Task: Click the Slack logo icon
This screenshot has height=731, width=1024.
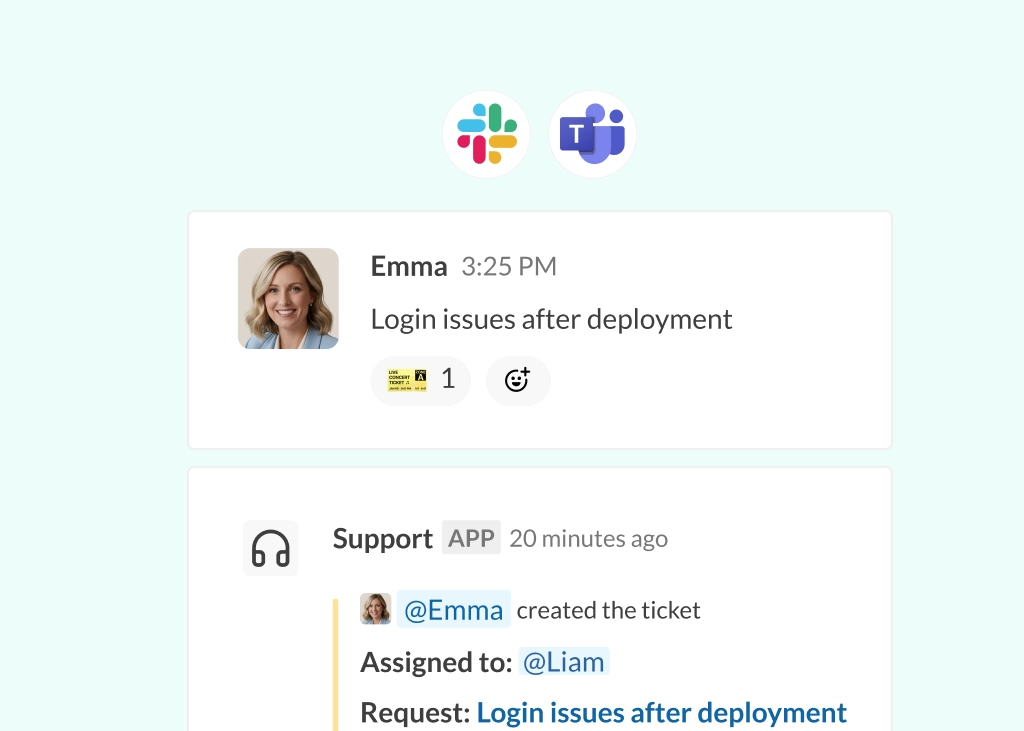Action: pyautogui.click(x=486, y=134)
